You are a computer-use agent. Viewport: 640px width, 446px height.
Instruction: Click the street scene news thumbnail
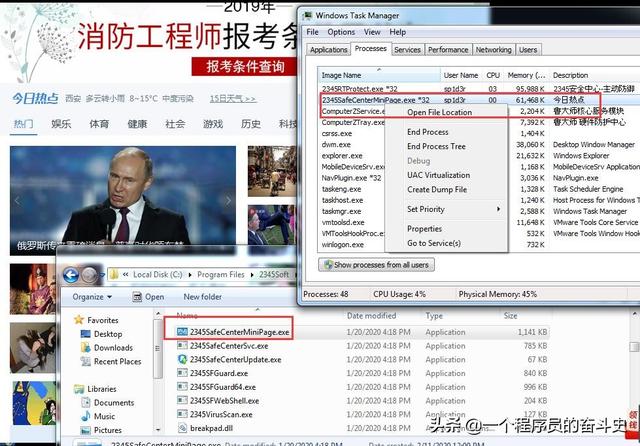271,171
